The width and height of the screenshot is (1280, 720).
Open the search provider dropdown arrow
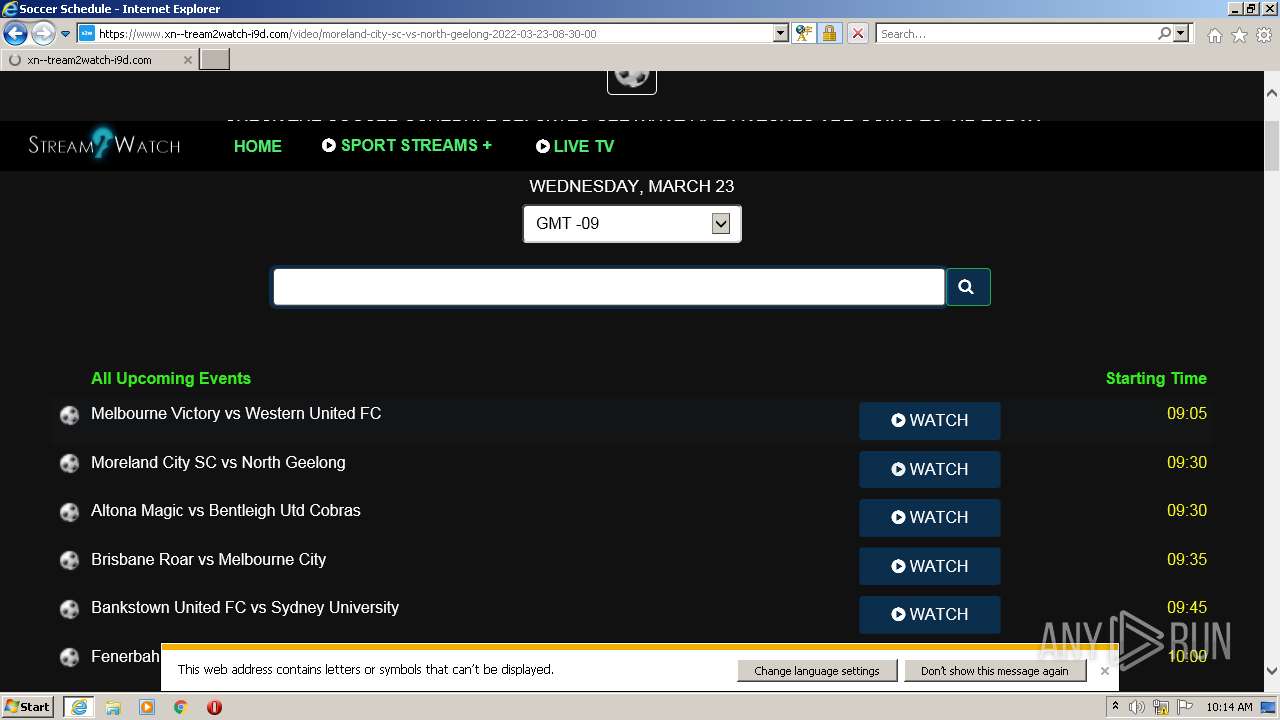pyautogui.click(x=1181, y=34)
